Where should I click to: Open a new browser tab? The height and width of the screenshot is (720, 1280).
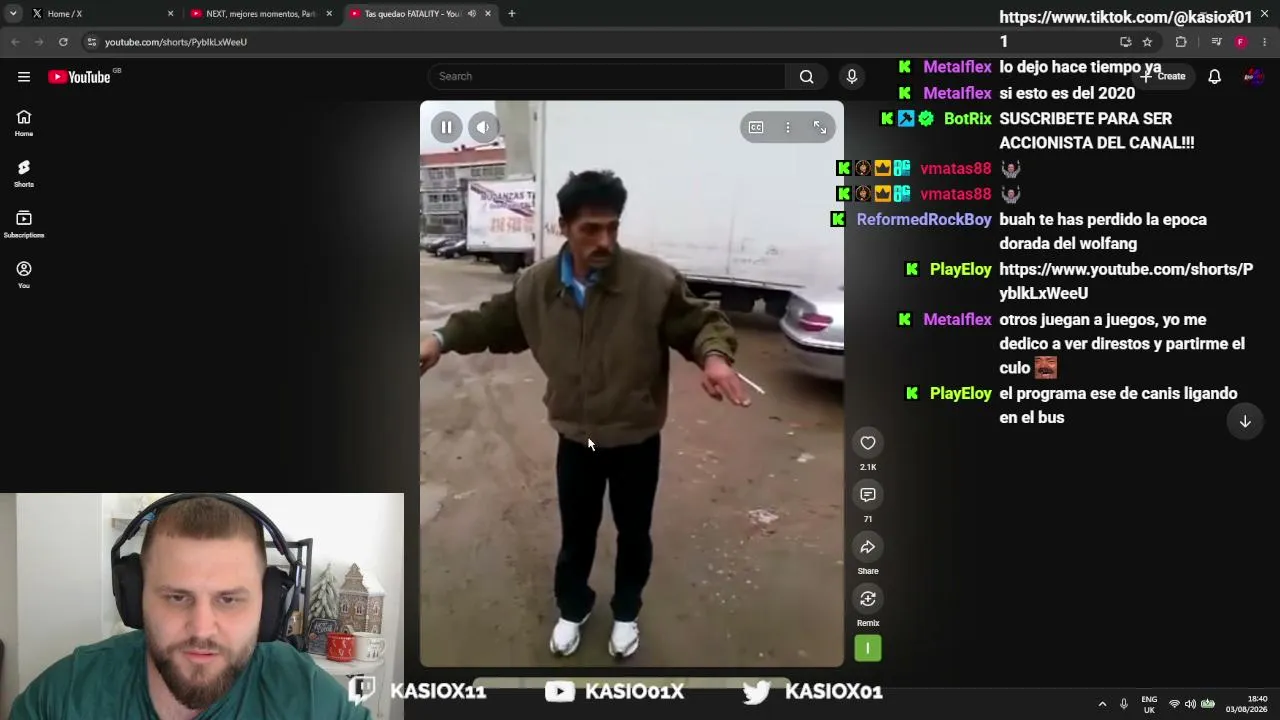point(512,14)
